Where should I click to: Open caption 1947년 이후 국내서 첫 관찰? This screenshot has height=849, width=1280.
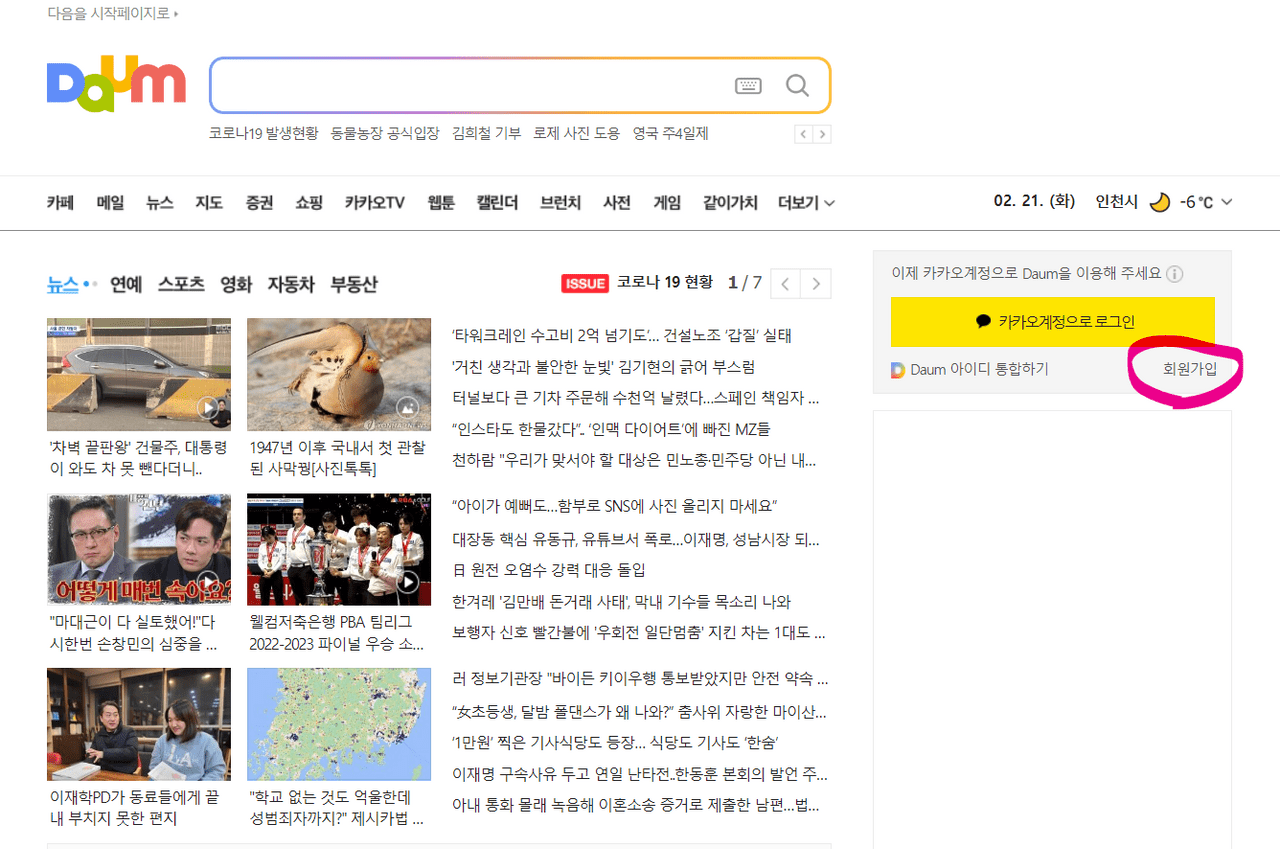click(x=338, y=459)
